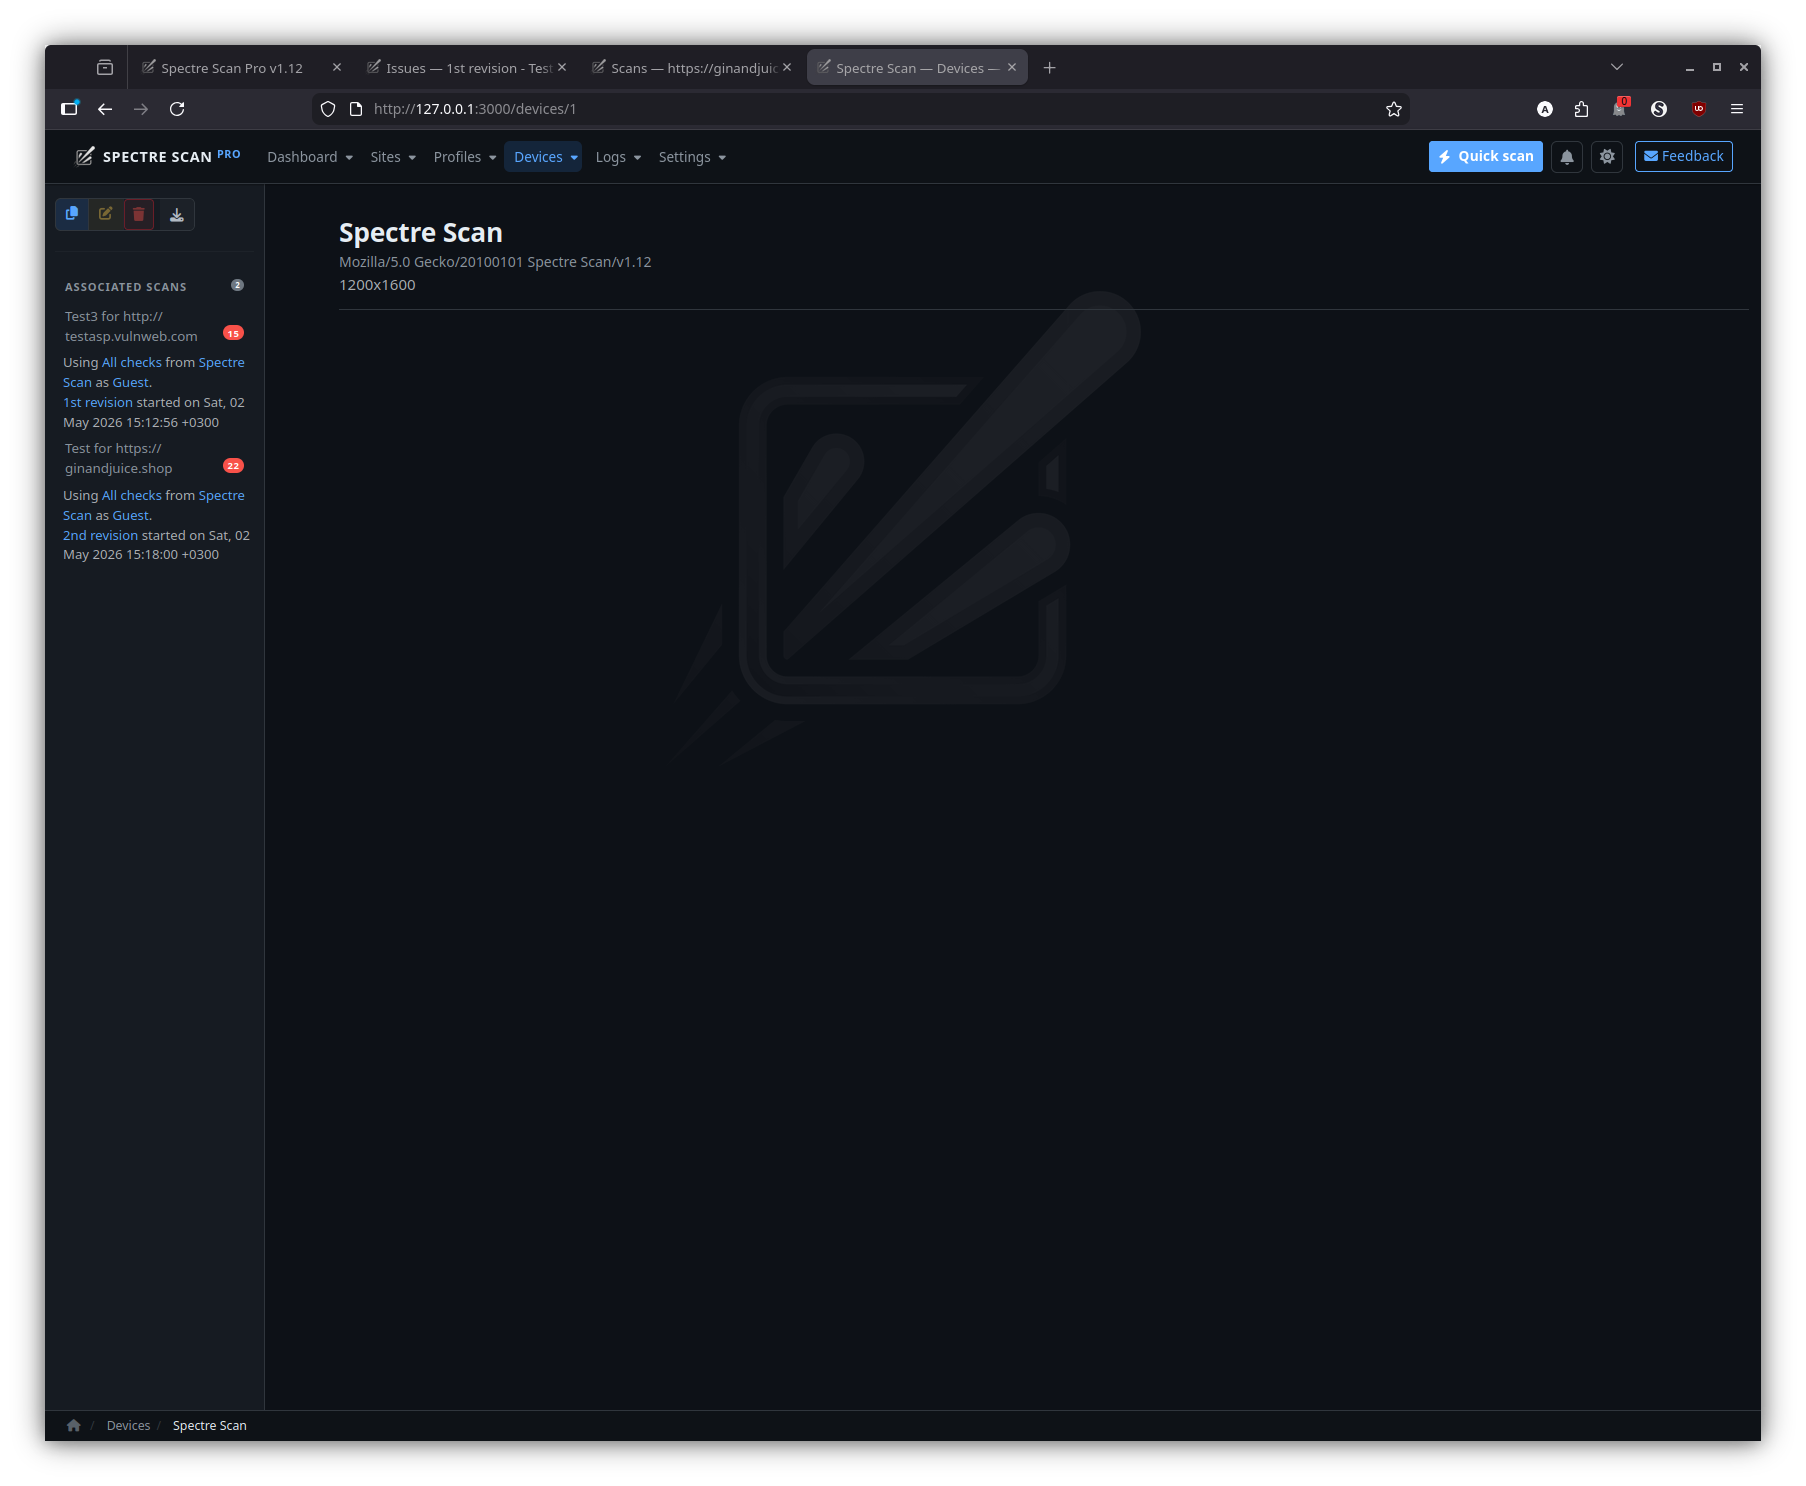Expand the Profiles dropdown menu
Screen dimensions: 1806x1486
tap(465, 157)
